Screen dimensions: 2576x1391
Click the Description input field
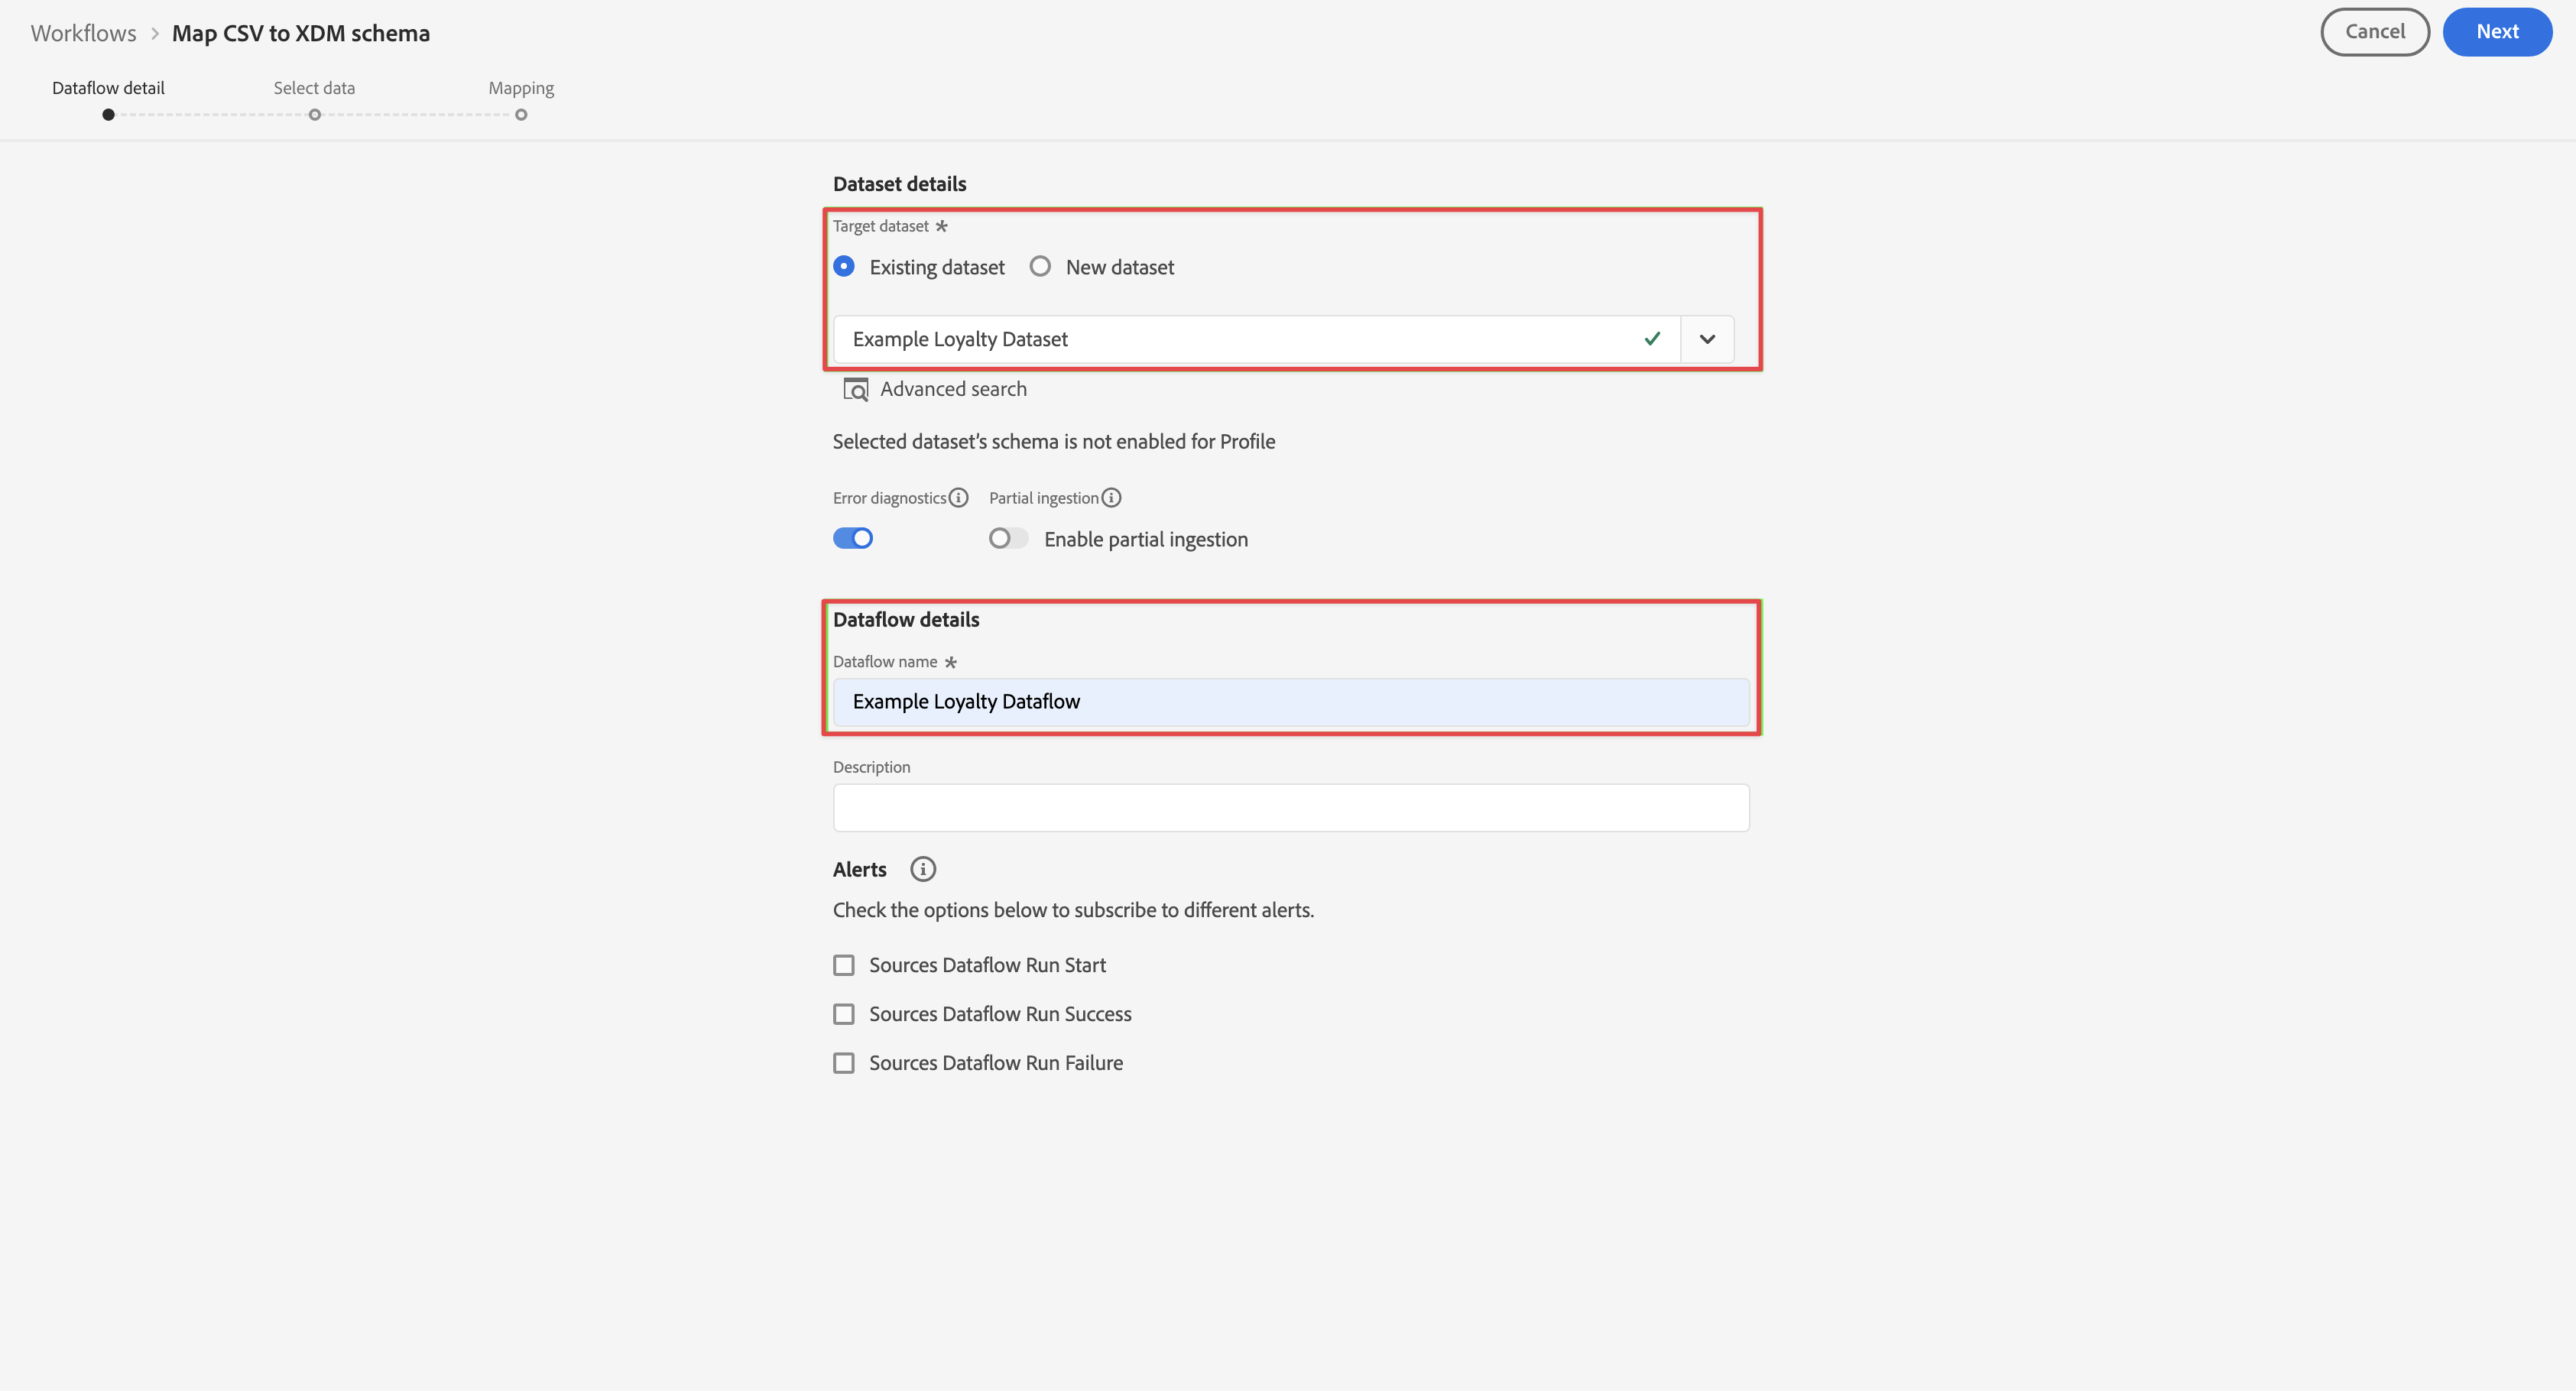pyautogui.click(x=1290, y=808)
